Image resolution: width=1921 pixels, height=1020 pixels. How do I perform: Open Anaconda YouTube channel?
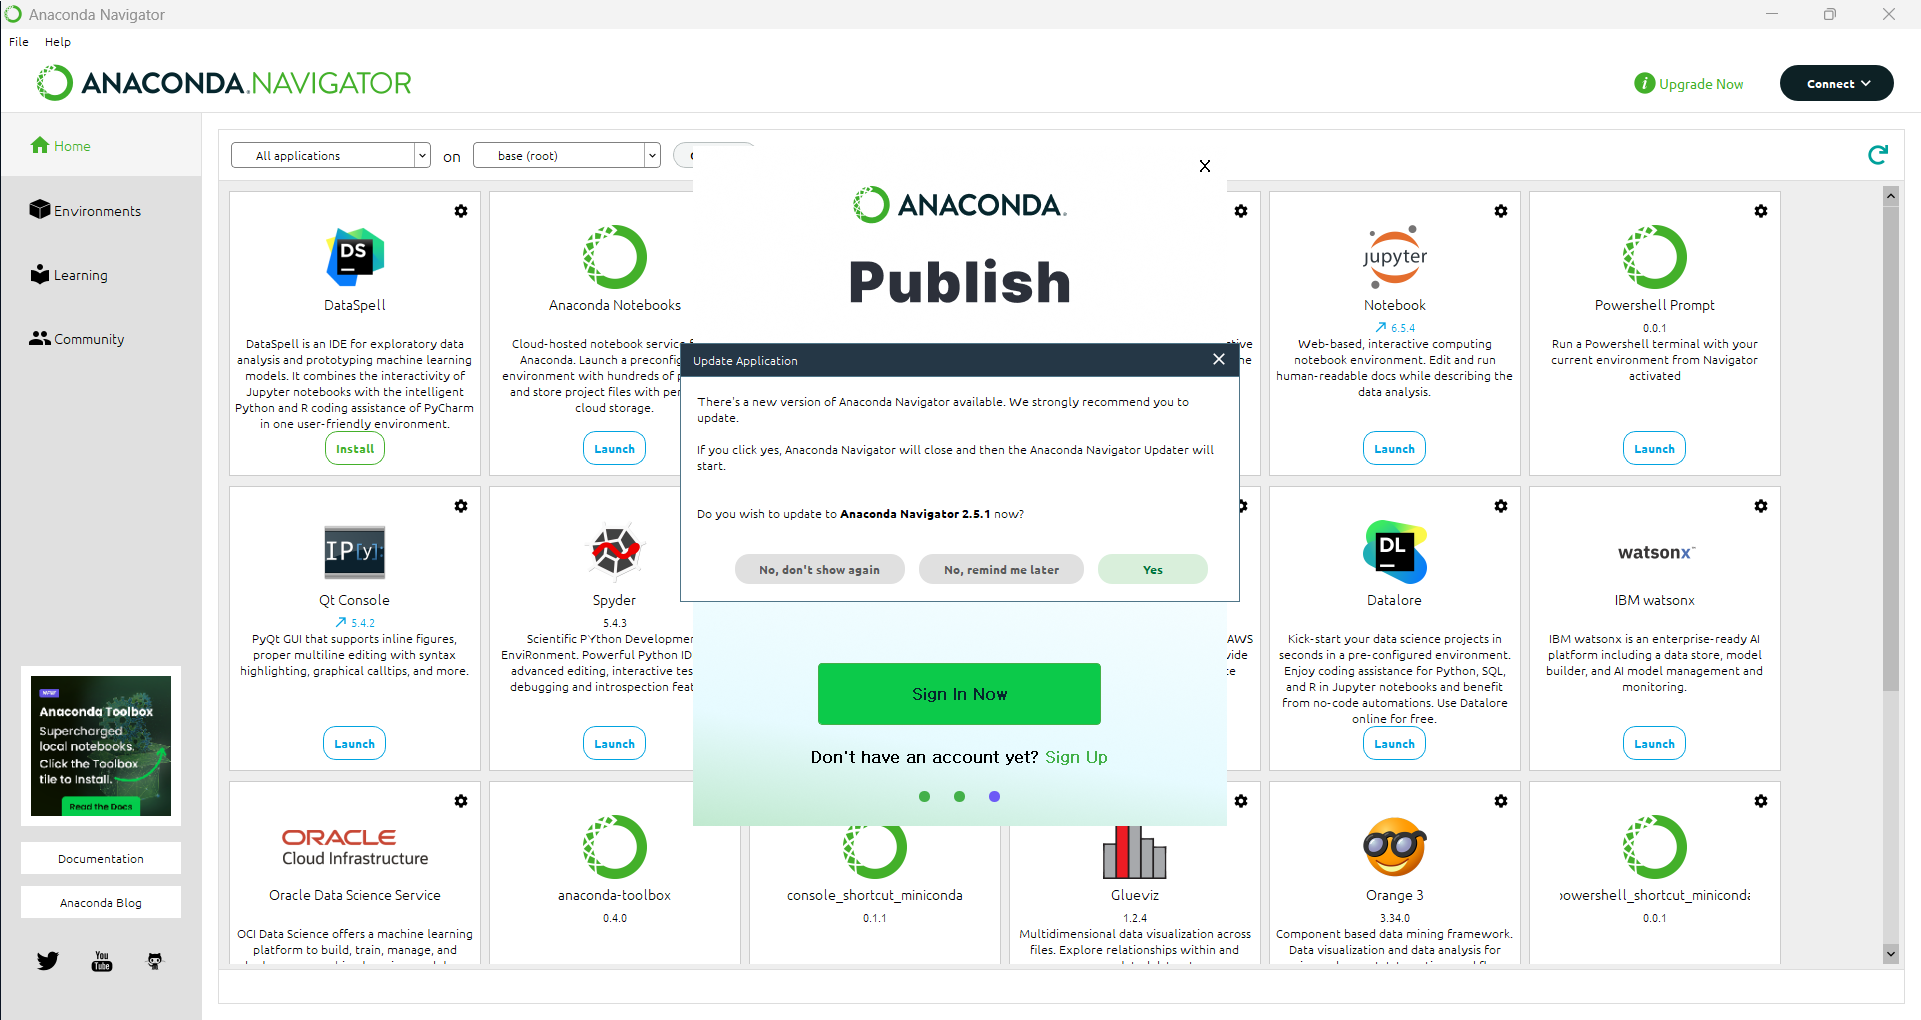[x=102, y=961]
